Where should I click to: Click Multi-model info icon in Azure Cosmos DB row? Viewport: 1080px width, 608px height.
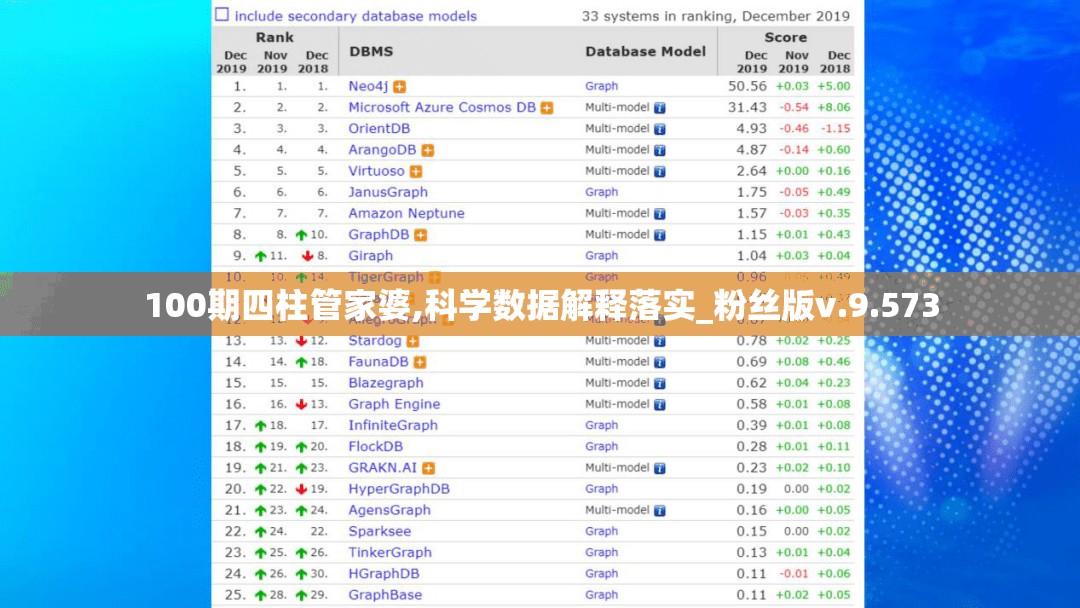(660, 108)
